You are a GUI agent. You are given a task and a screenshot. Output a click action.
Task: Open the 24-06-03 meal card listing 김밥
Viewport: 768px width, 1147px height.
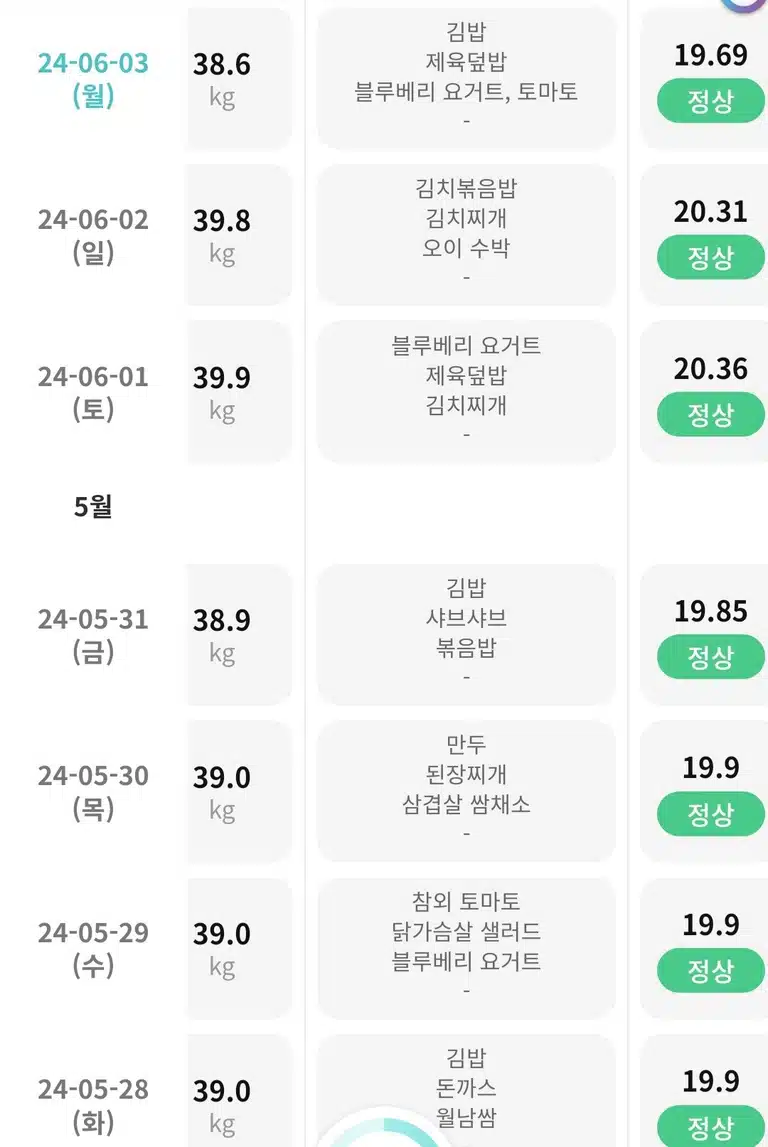tap(466, 79)
